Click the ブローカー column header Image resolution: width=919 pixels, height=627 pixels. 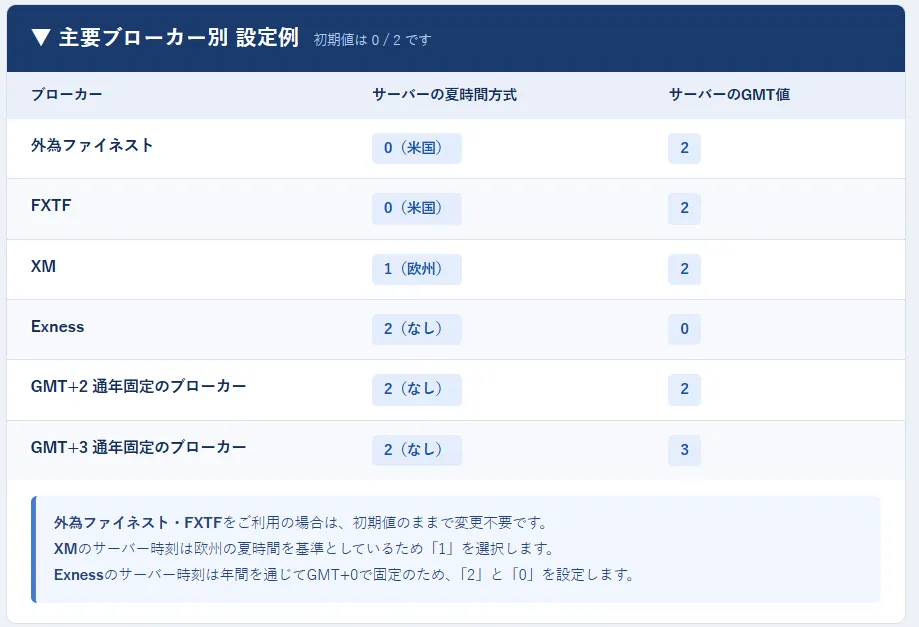[67, 94]
